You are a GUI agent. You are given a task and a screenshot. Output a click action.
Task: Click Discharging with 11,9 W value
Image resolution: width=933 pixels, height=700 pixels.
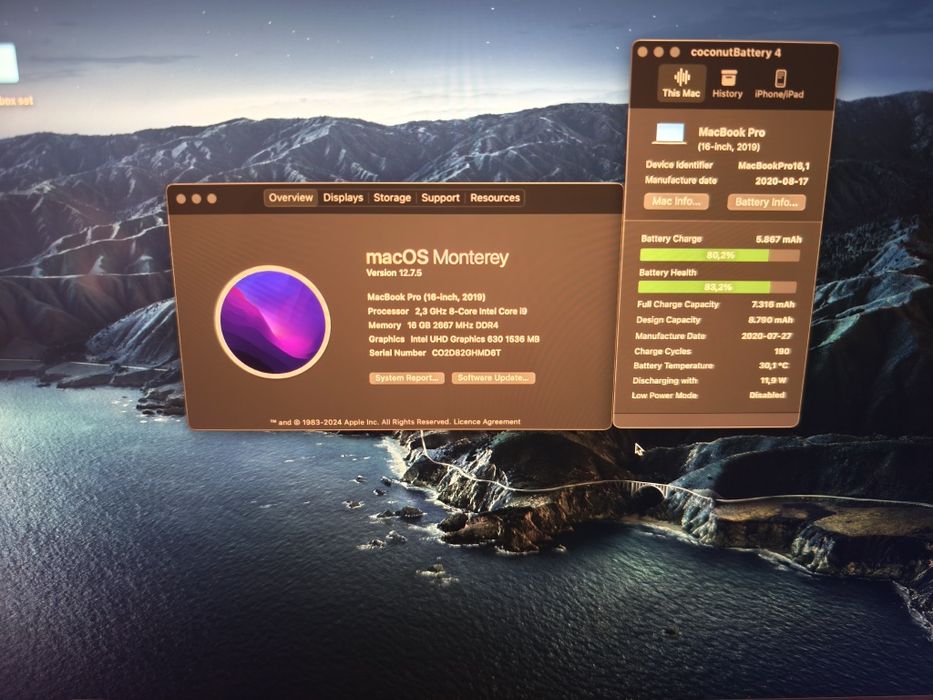tap(774, 380)
